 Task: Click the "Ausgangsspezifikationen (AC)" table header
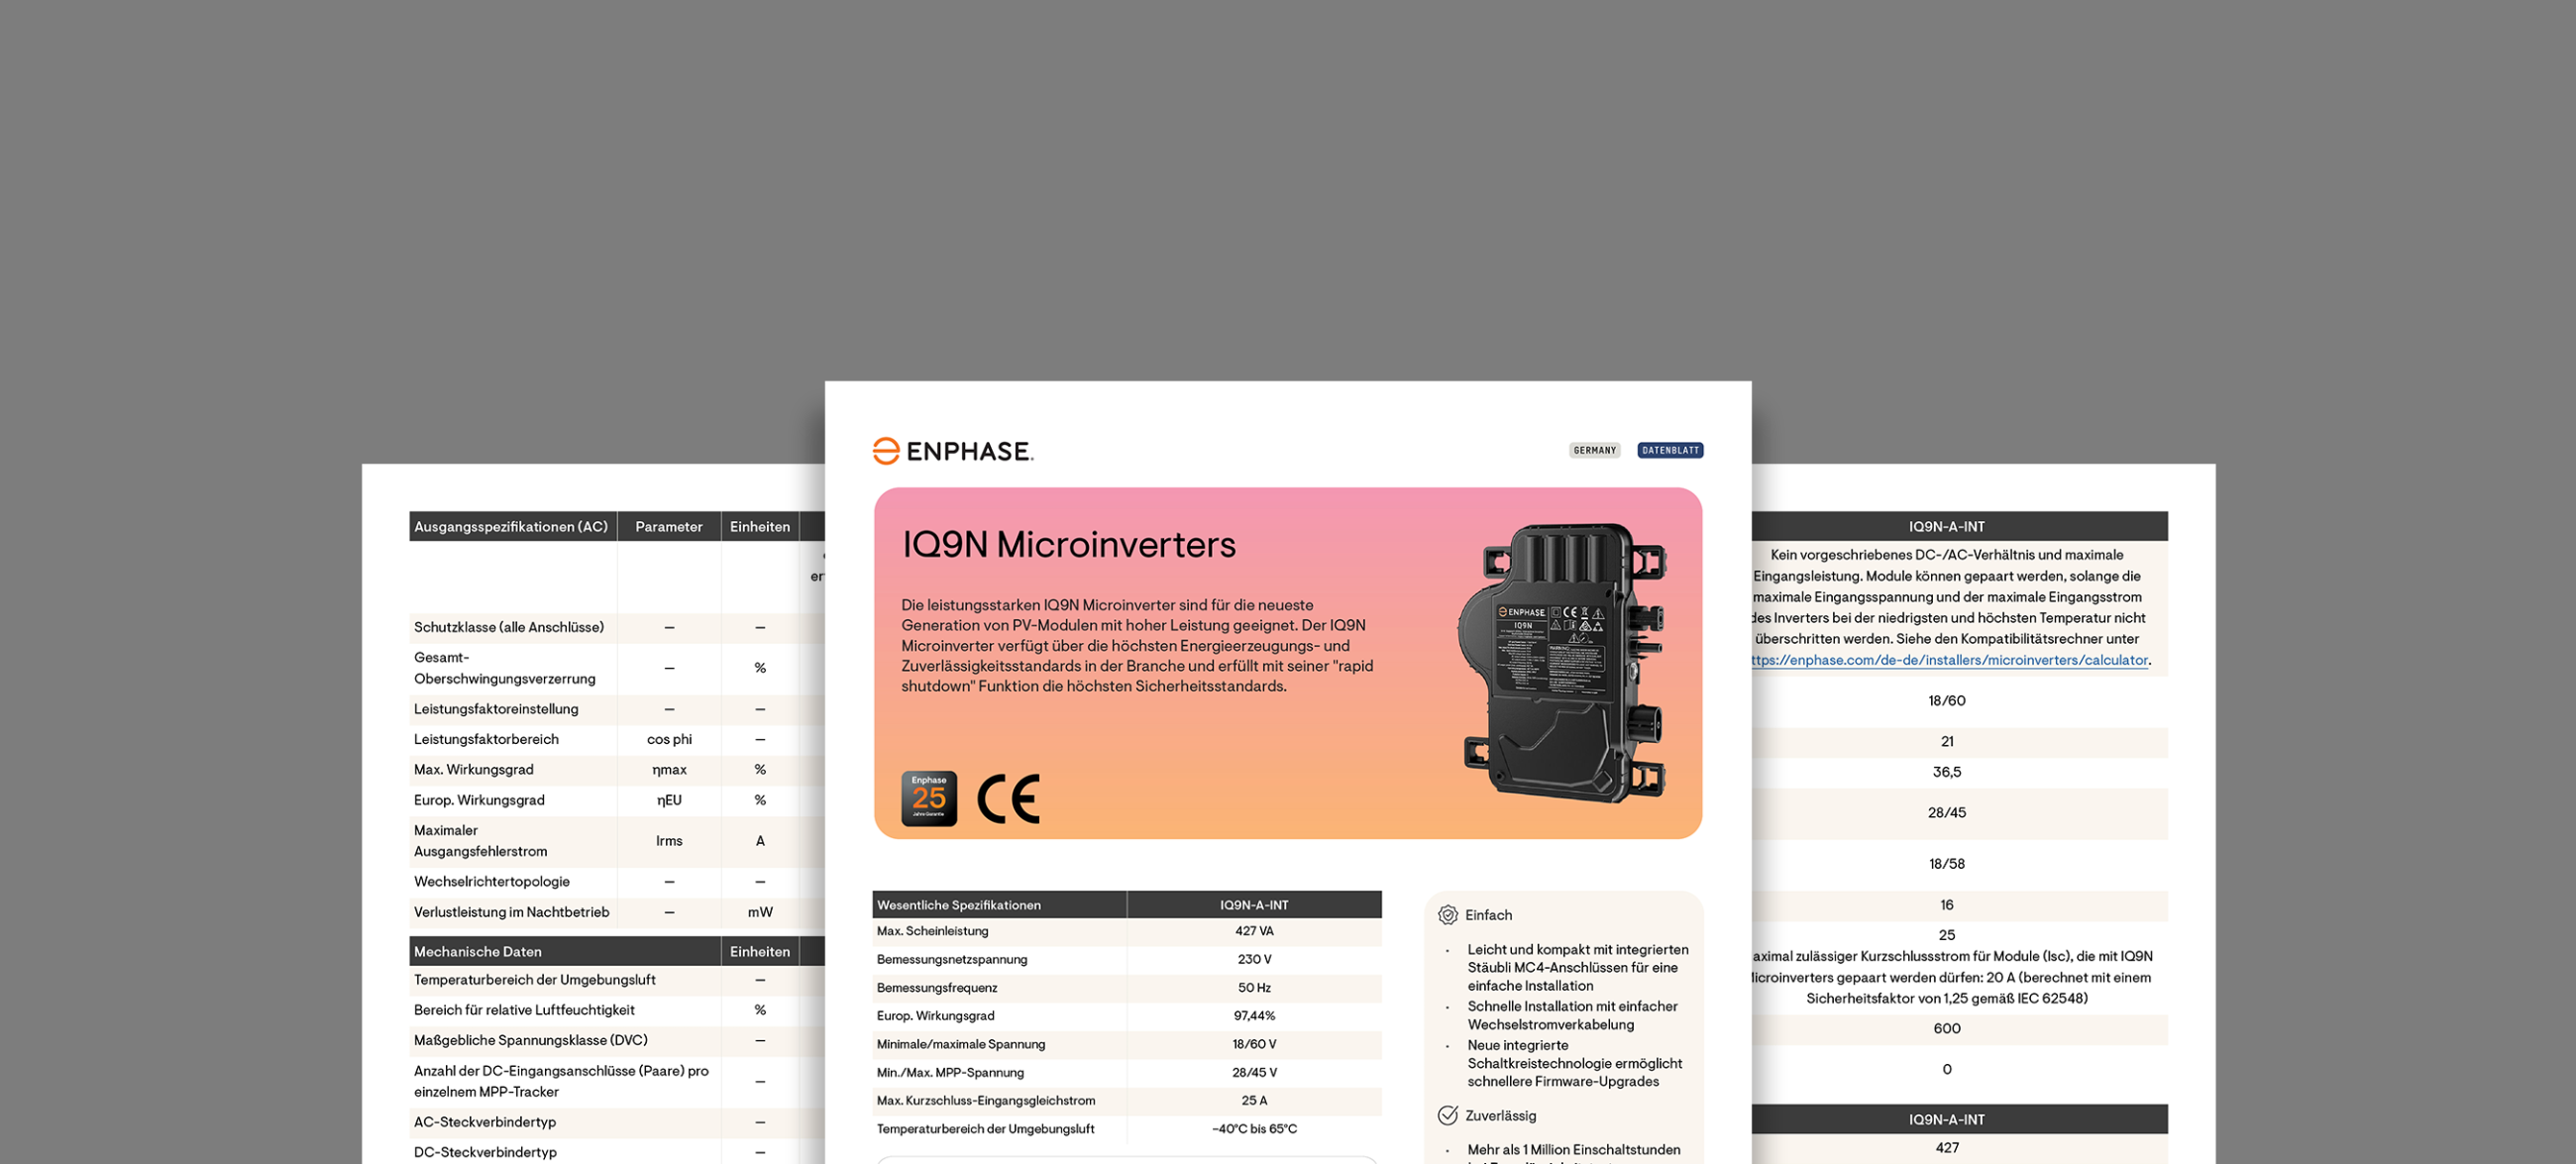511,526
